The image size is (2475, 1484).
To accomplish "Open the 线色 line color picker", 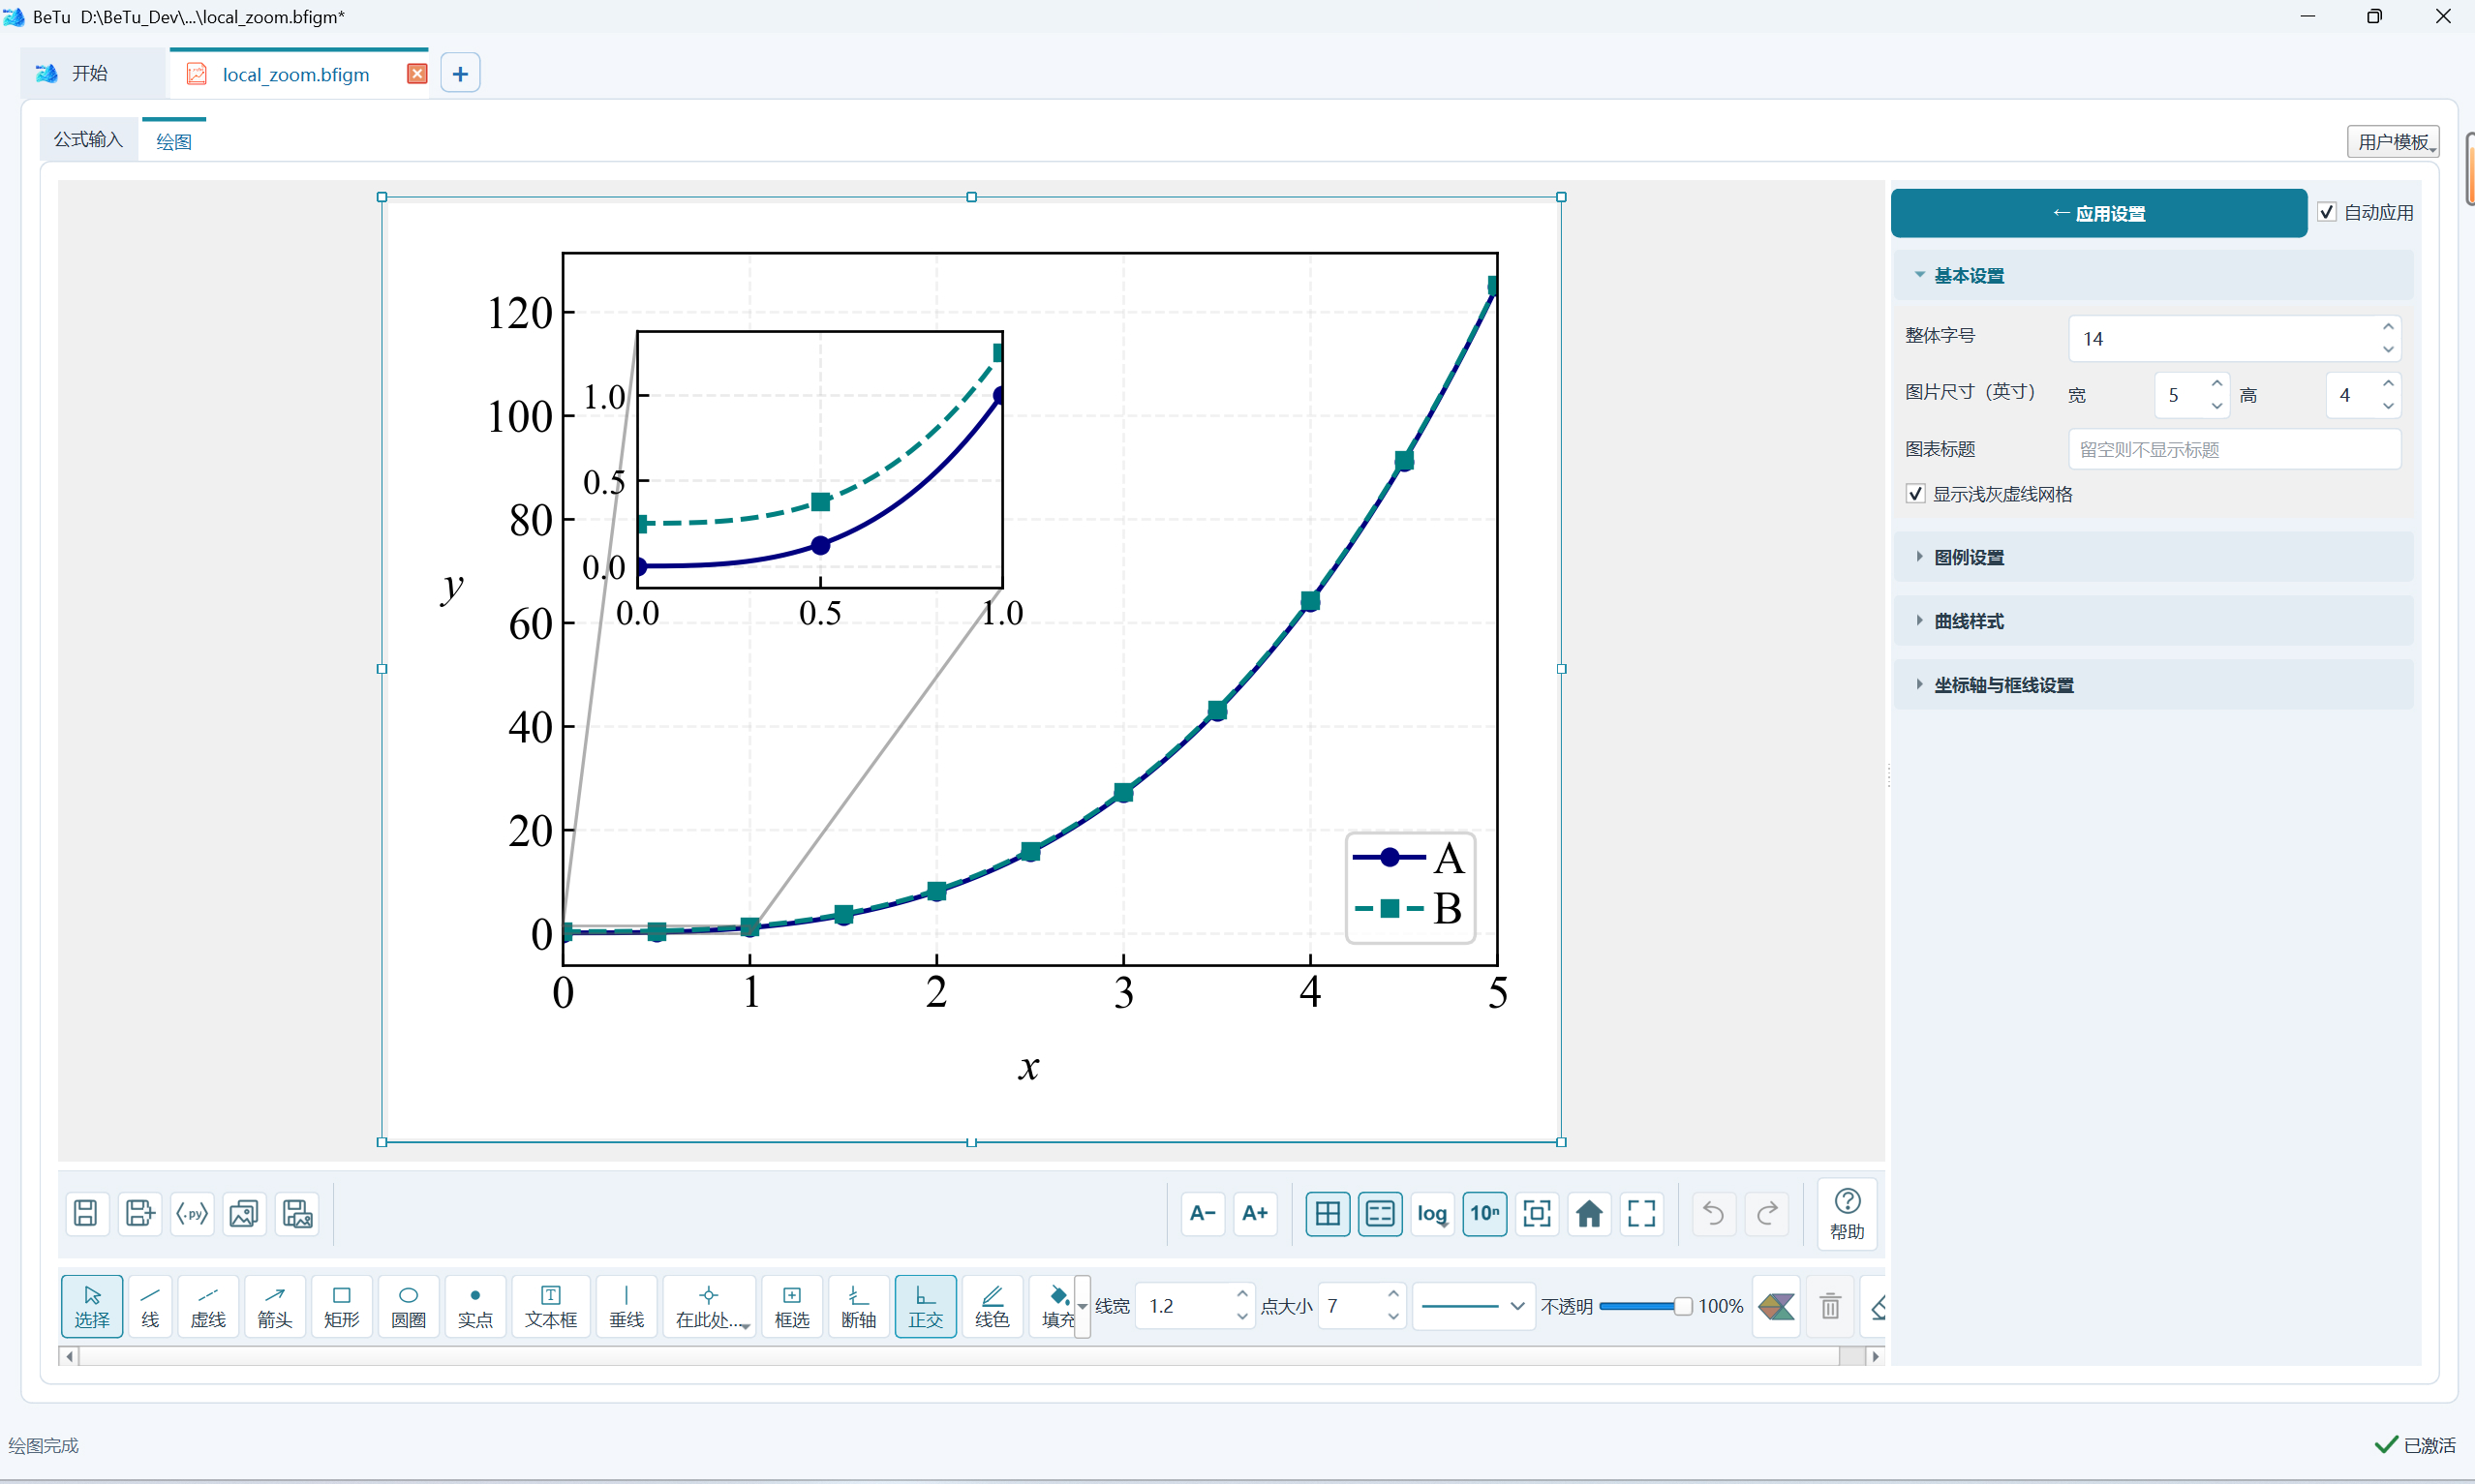I will point(992,1305).
